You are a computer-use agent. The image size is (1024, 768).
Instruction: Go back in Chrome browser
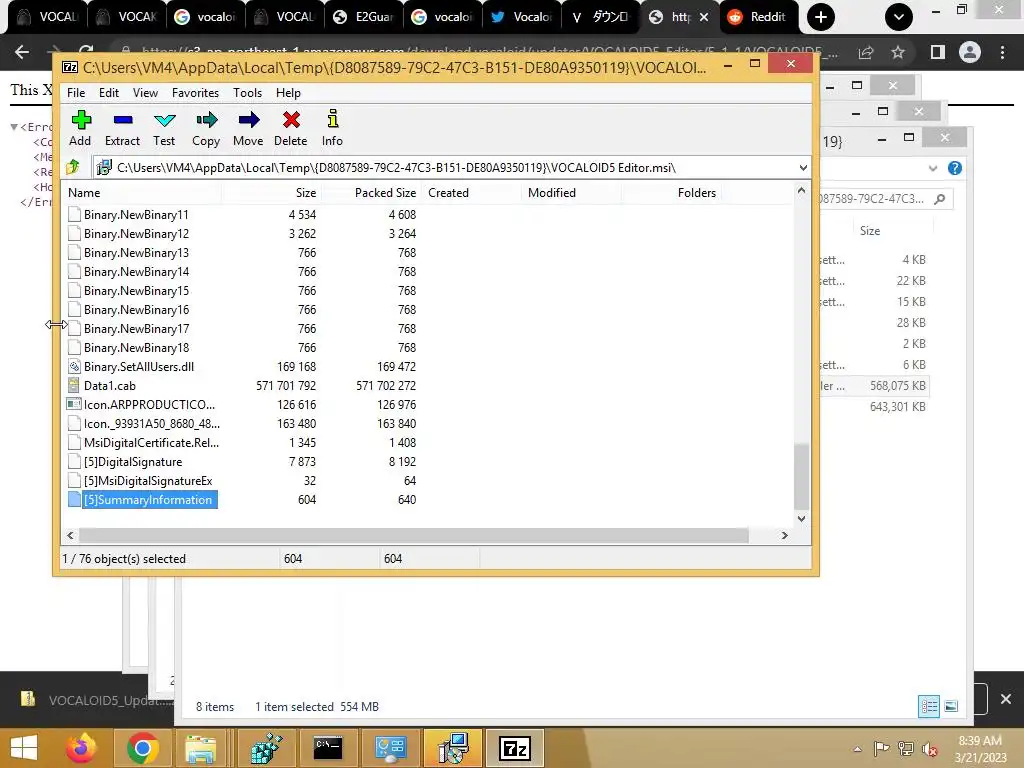22,52
